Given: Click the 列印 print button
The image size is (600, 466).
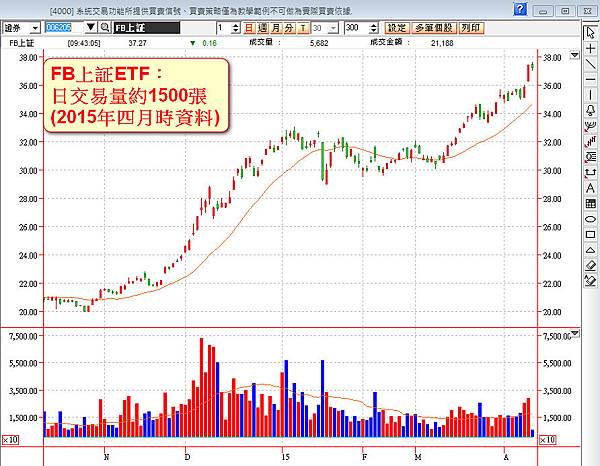Looking at the screenshot, I should click(x=471, y=28).
